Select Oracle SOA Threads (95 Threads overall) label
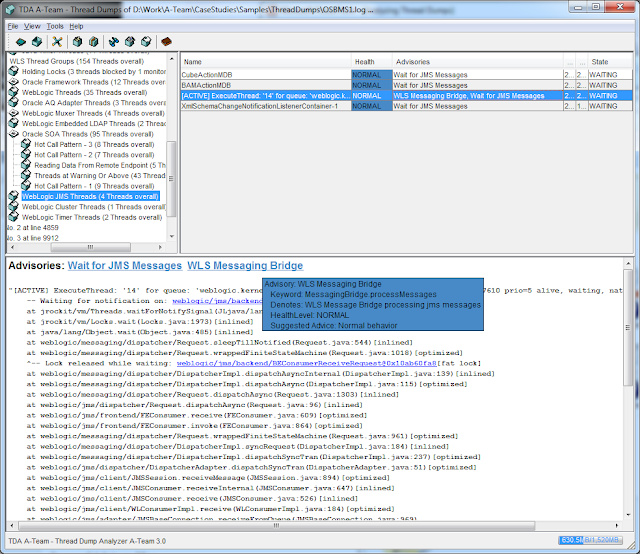This screenshot has width=640, height=554. [88, 134]
